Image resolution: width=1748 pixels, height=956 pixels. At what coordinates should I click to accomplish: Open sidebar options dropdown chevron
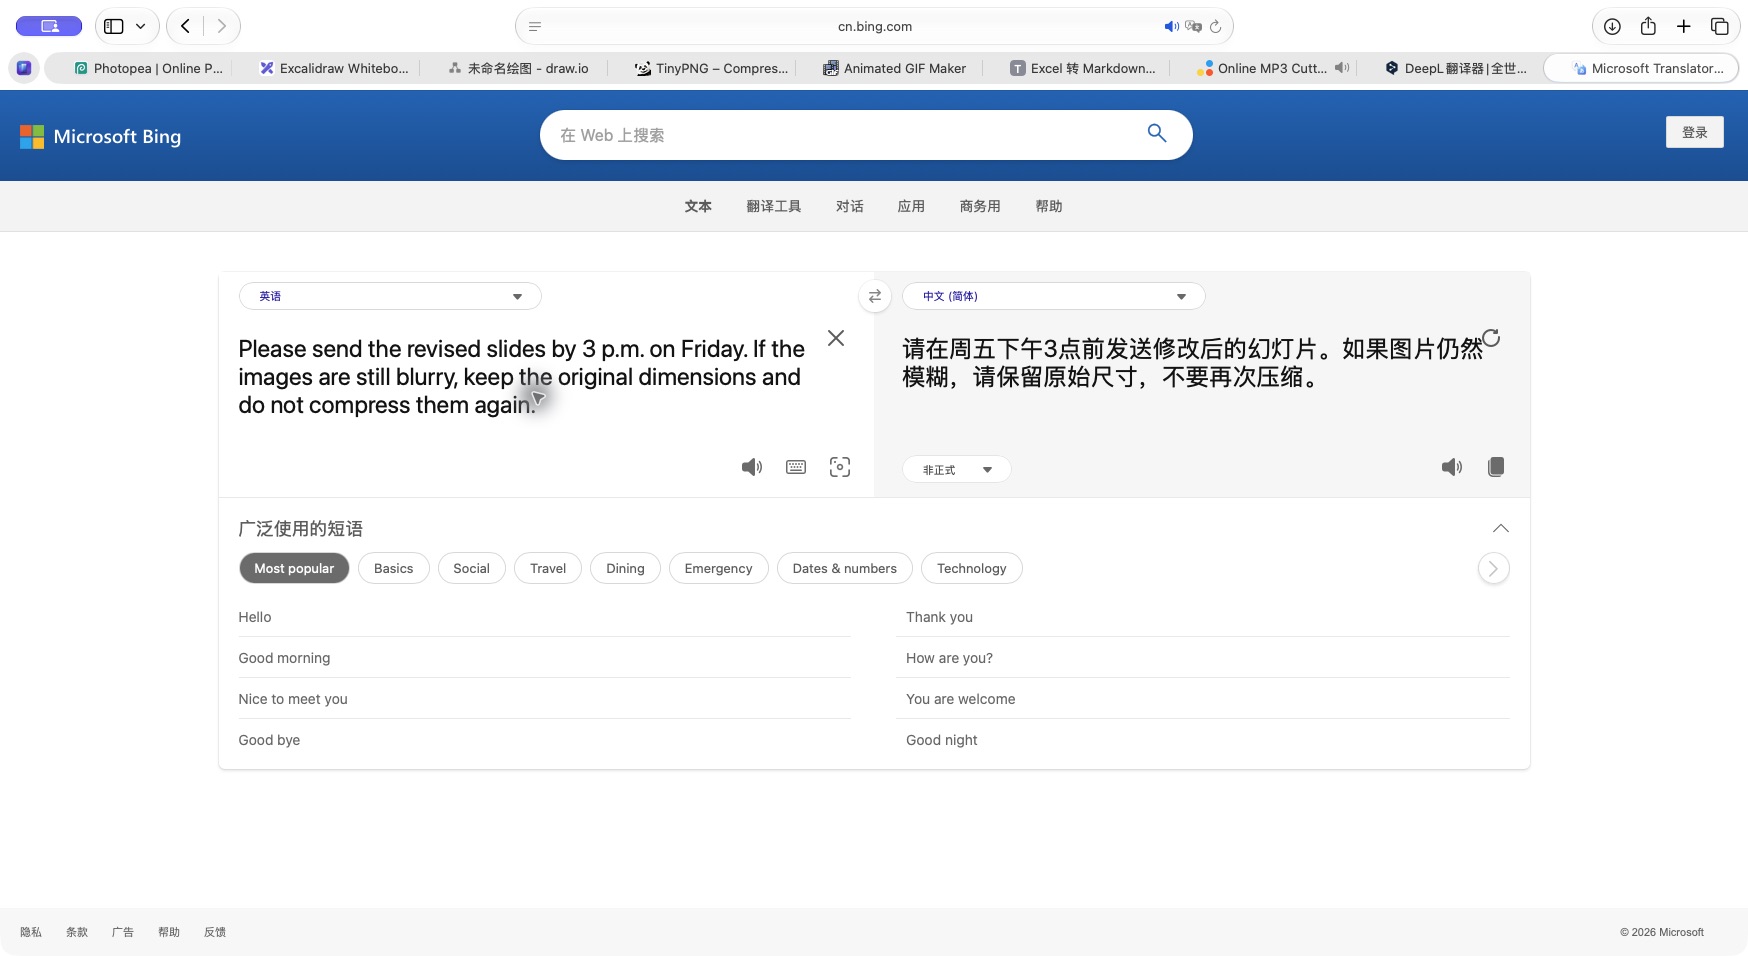coord(141,26)
